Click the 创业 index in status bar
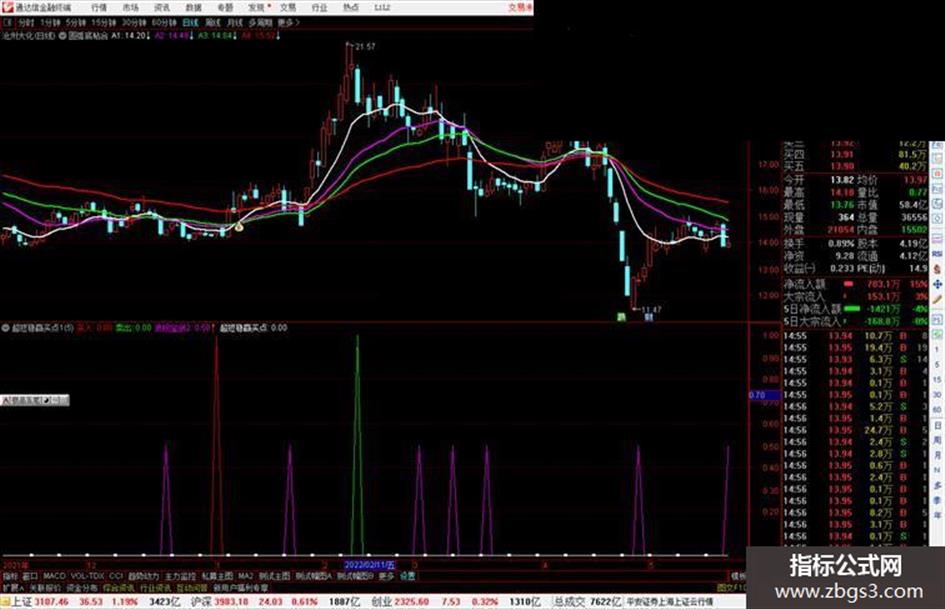The height and width of the screenshot is (609, 945). pyautogui.click(x=381, y=601)
